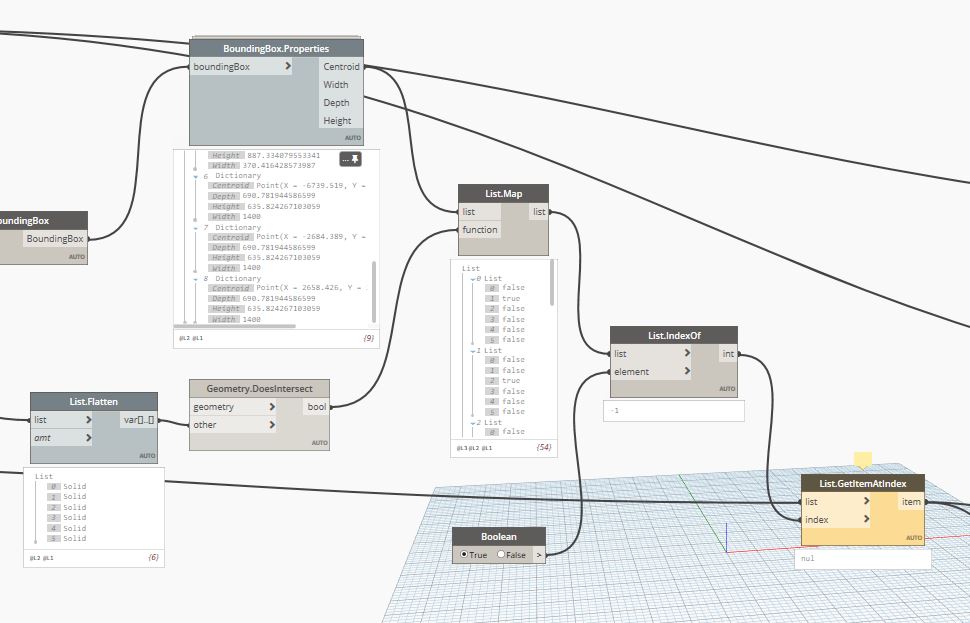Collapse the 8 Dictionary entry in preview

(196, 279)
